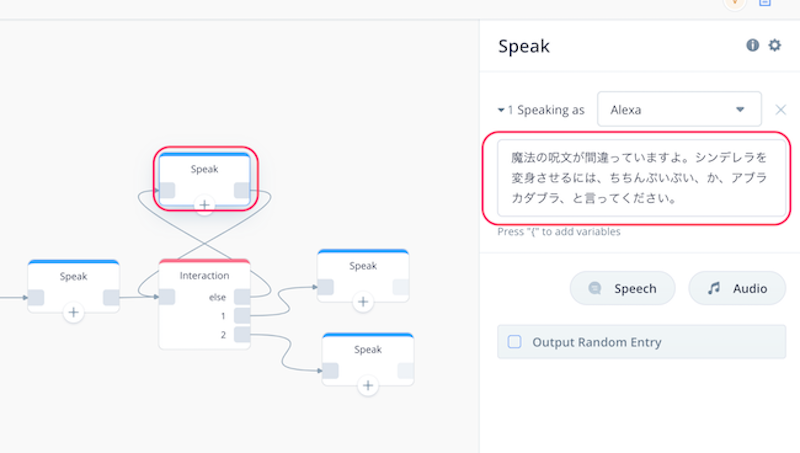Viewport: 800px width, 453px height.
Task: Click the Alexa dropdown arrow
Action: coord(740,110)
